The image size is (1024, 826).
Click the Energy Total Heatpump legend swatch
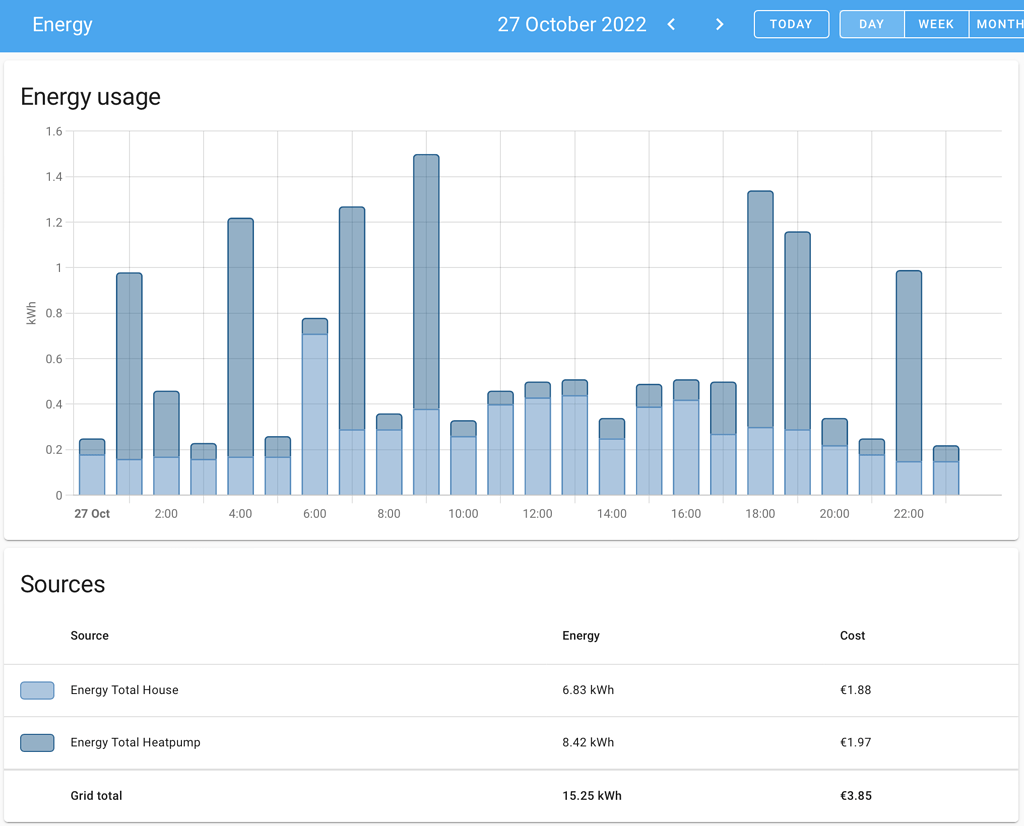pos(36,742)
